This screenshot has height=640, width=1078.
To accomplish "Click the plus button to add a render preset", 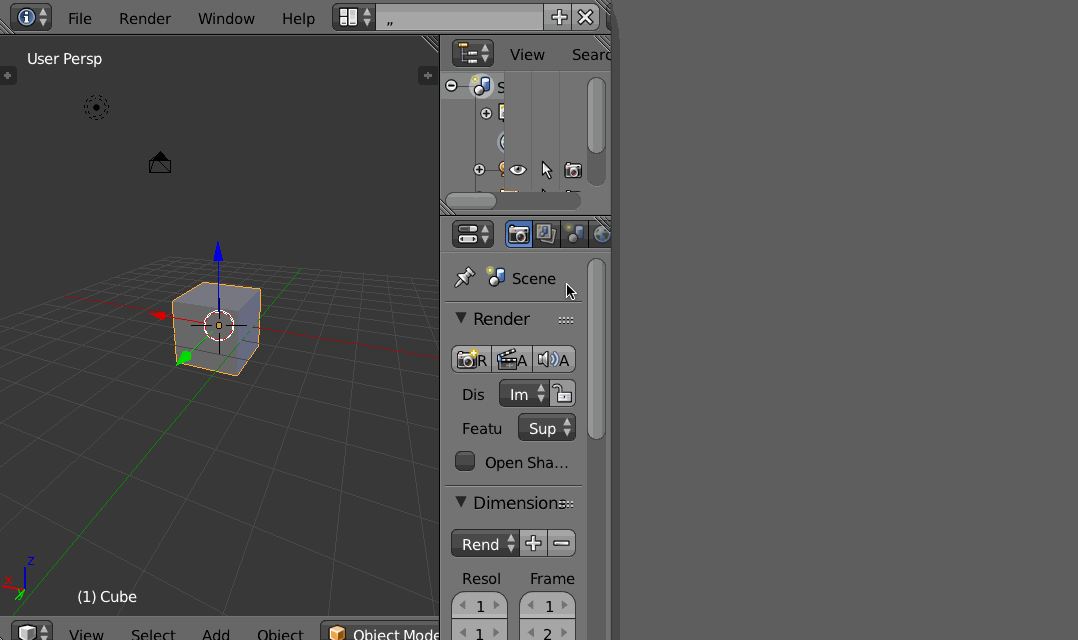I will click(x=533, y=543).
